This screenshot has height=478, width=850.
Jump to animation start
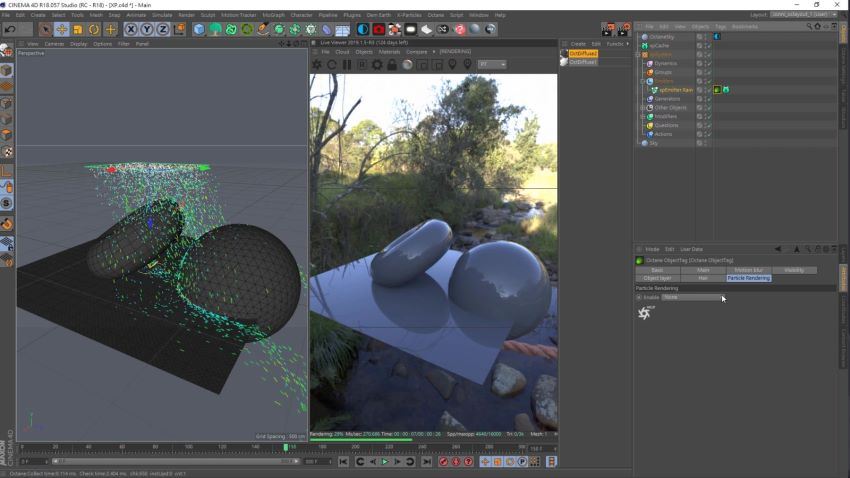click(x=343, y=462)
